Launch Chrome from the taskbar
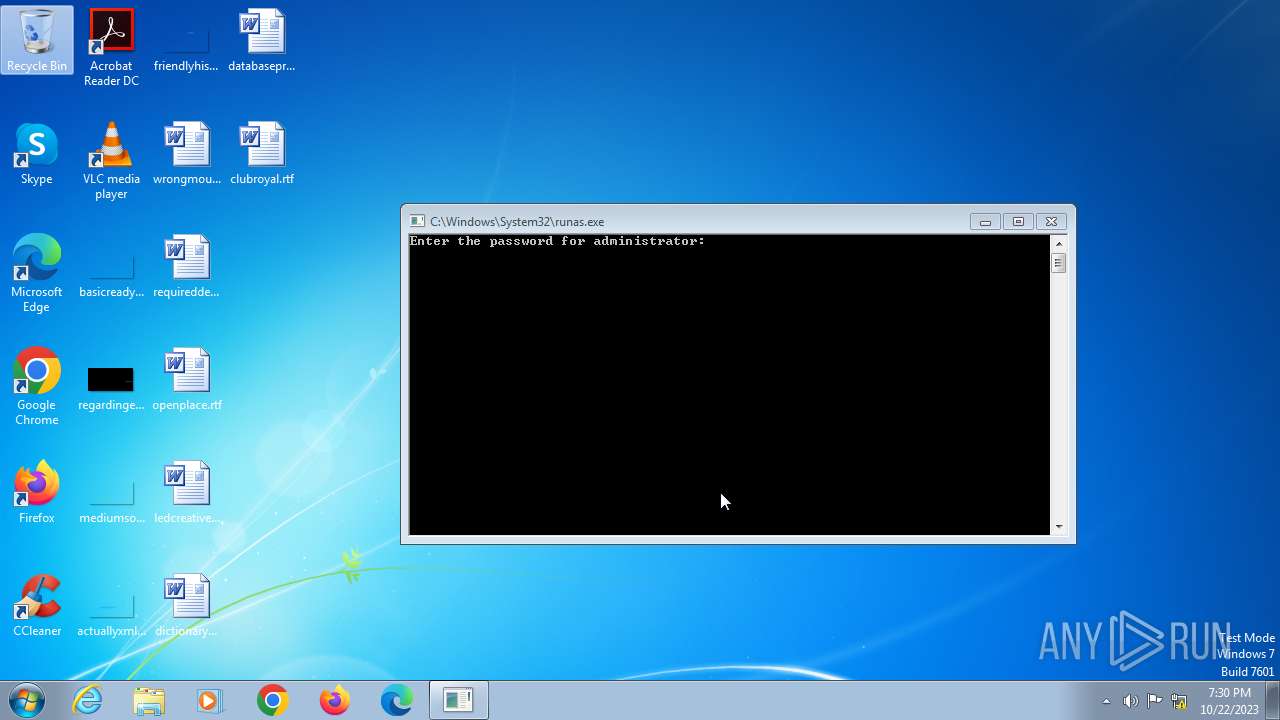The image size is (1280, 720). (272, 700)
